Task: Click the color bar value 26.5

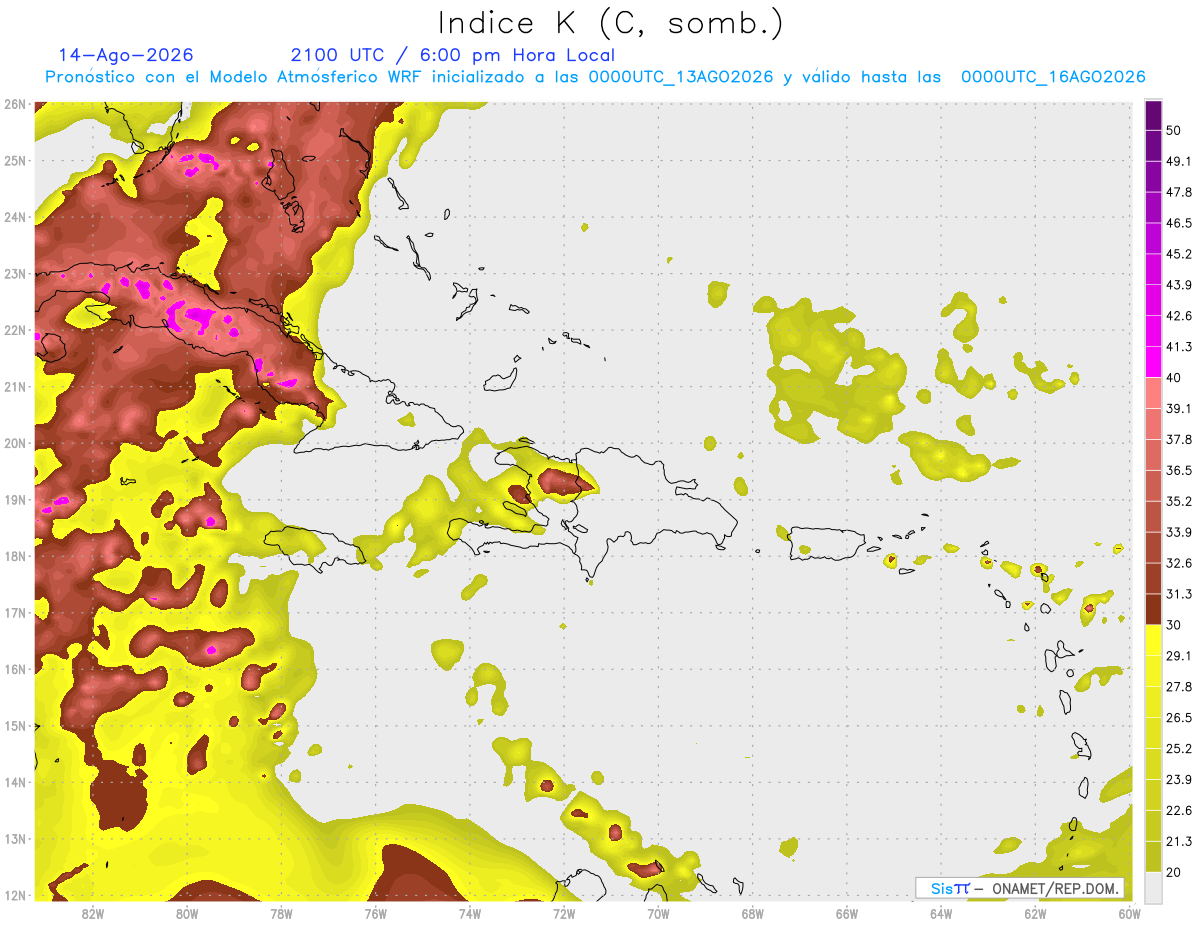Action: pyautogui.click(x=1179, y=718)
